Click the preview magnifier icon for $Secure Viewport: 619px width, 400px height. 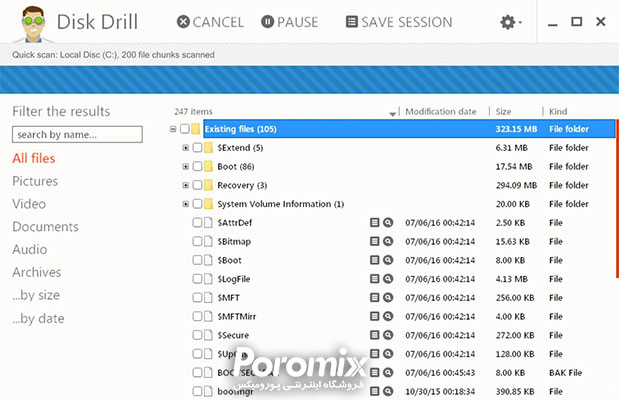click(x=388, y=336)
